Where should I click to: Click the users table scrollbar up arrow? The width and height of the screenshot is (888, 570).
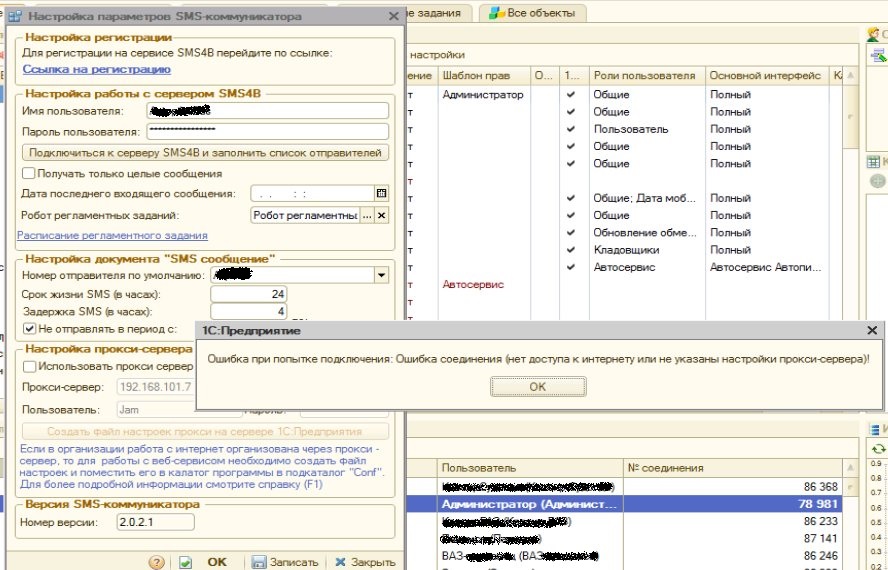[x=850, y=75]
